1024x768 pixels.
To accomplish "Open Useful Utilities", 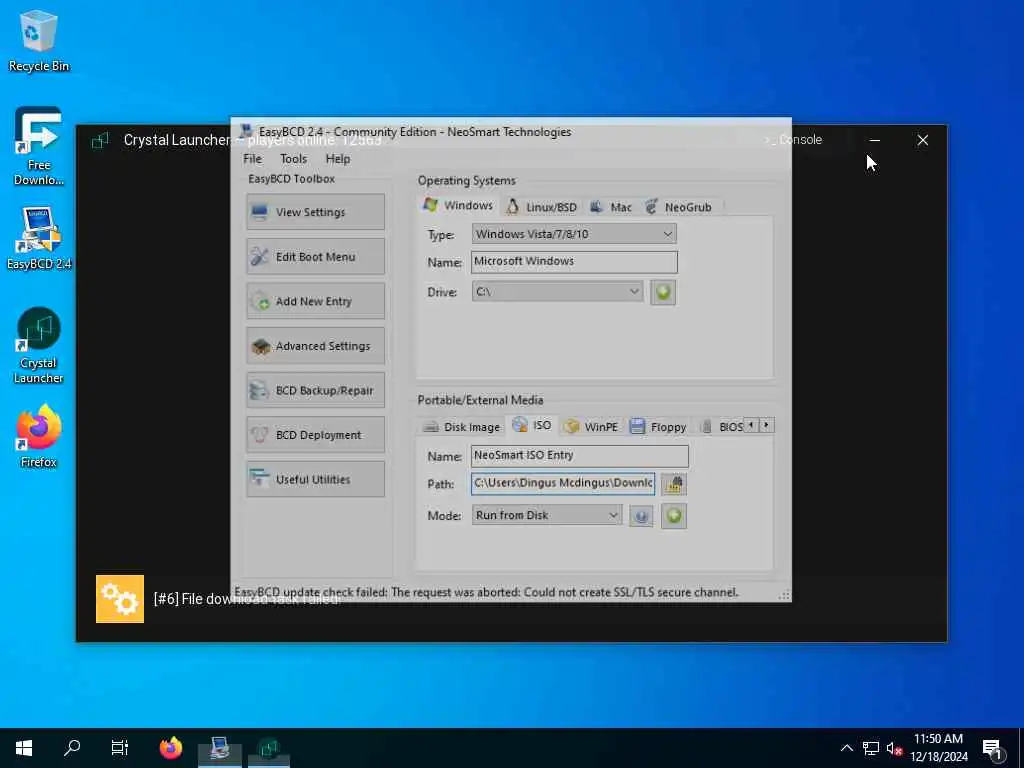I will tap(315, 479).
